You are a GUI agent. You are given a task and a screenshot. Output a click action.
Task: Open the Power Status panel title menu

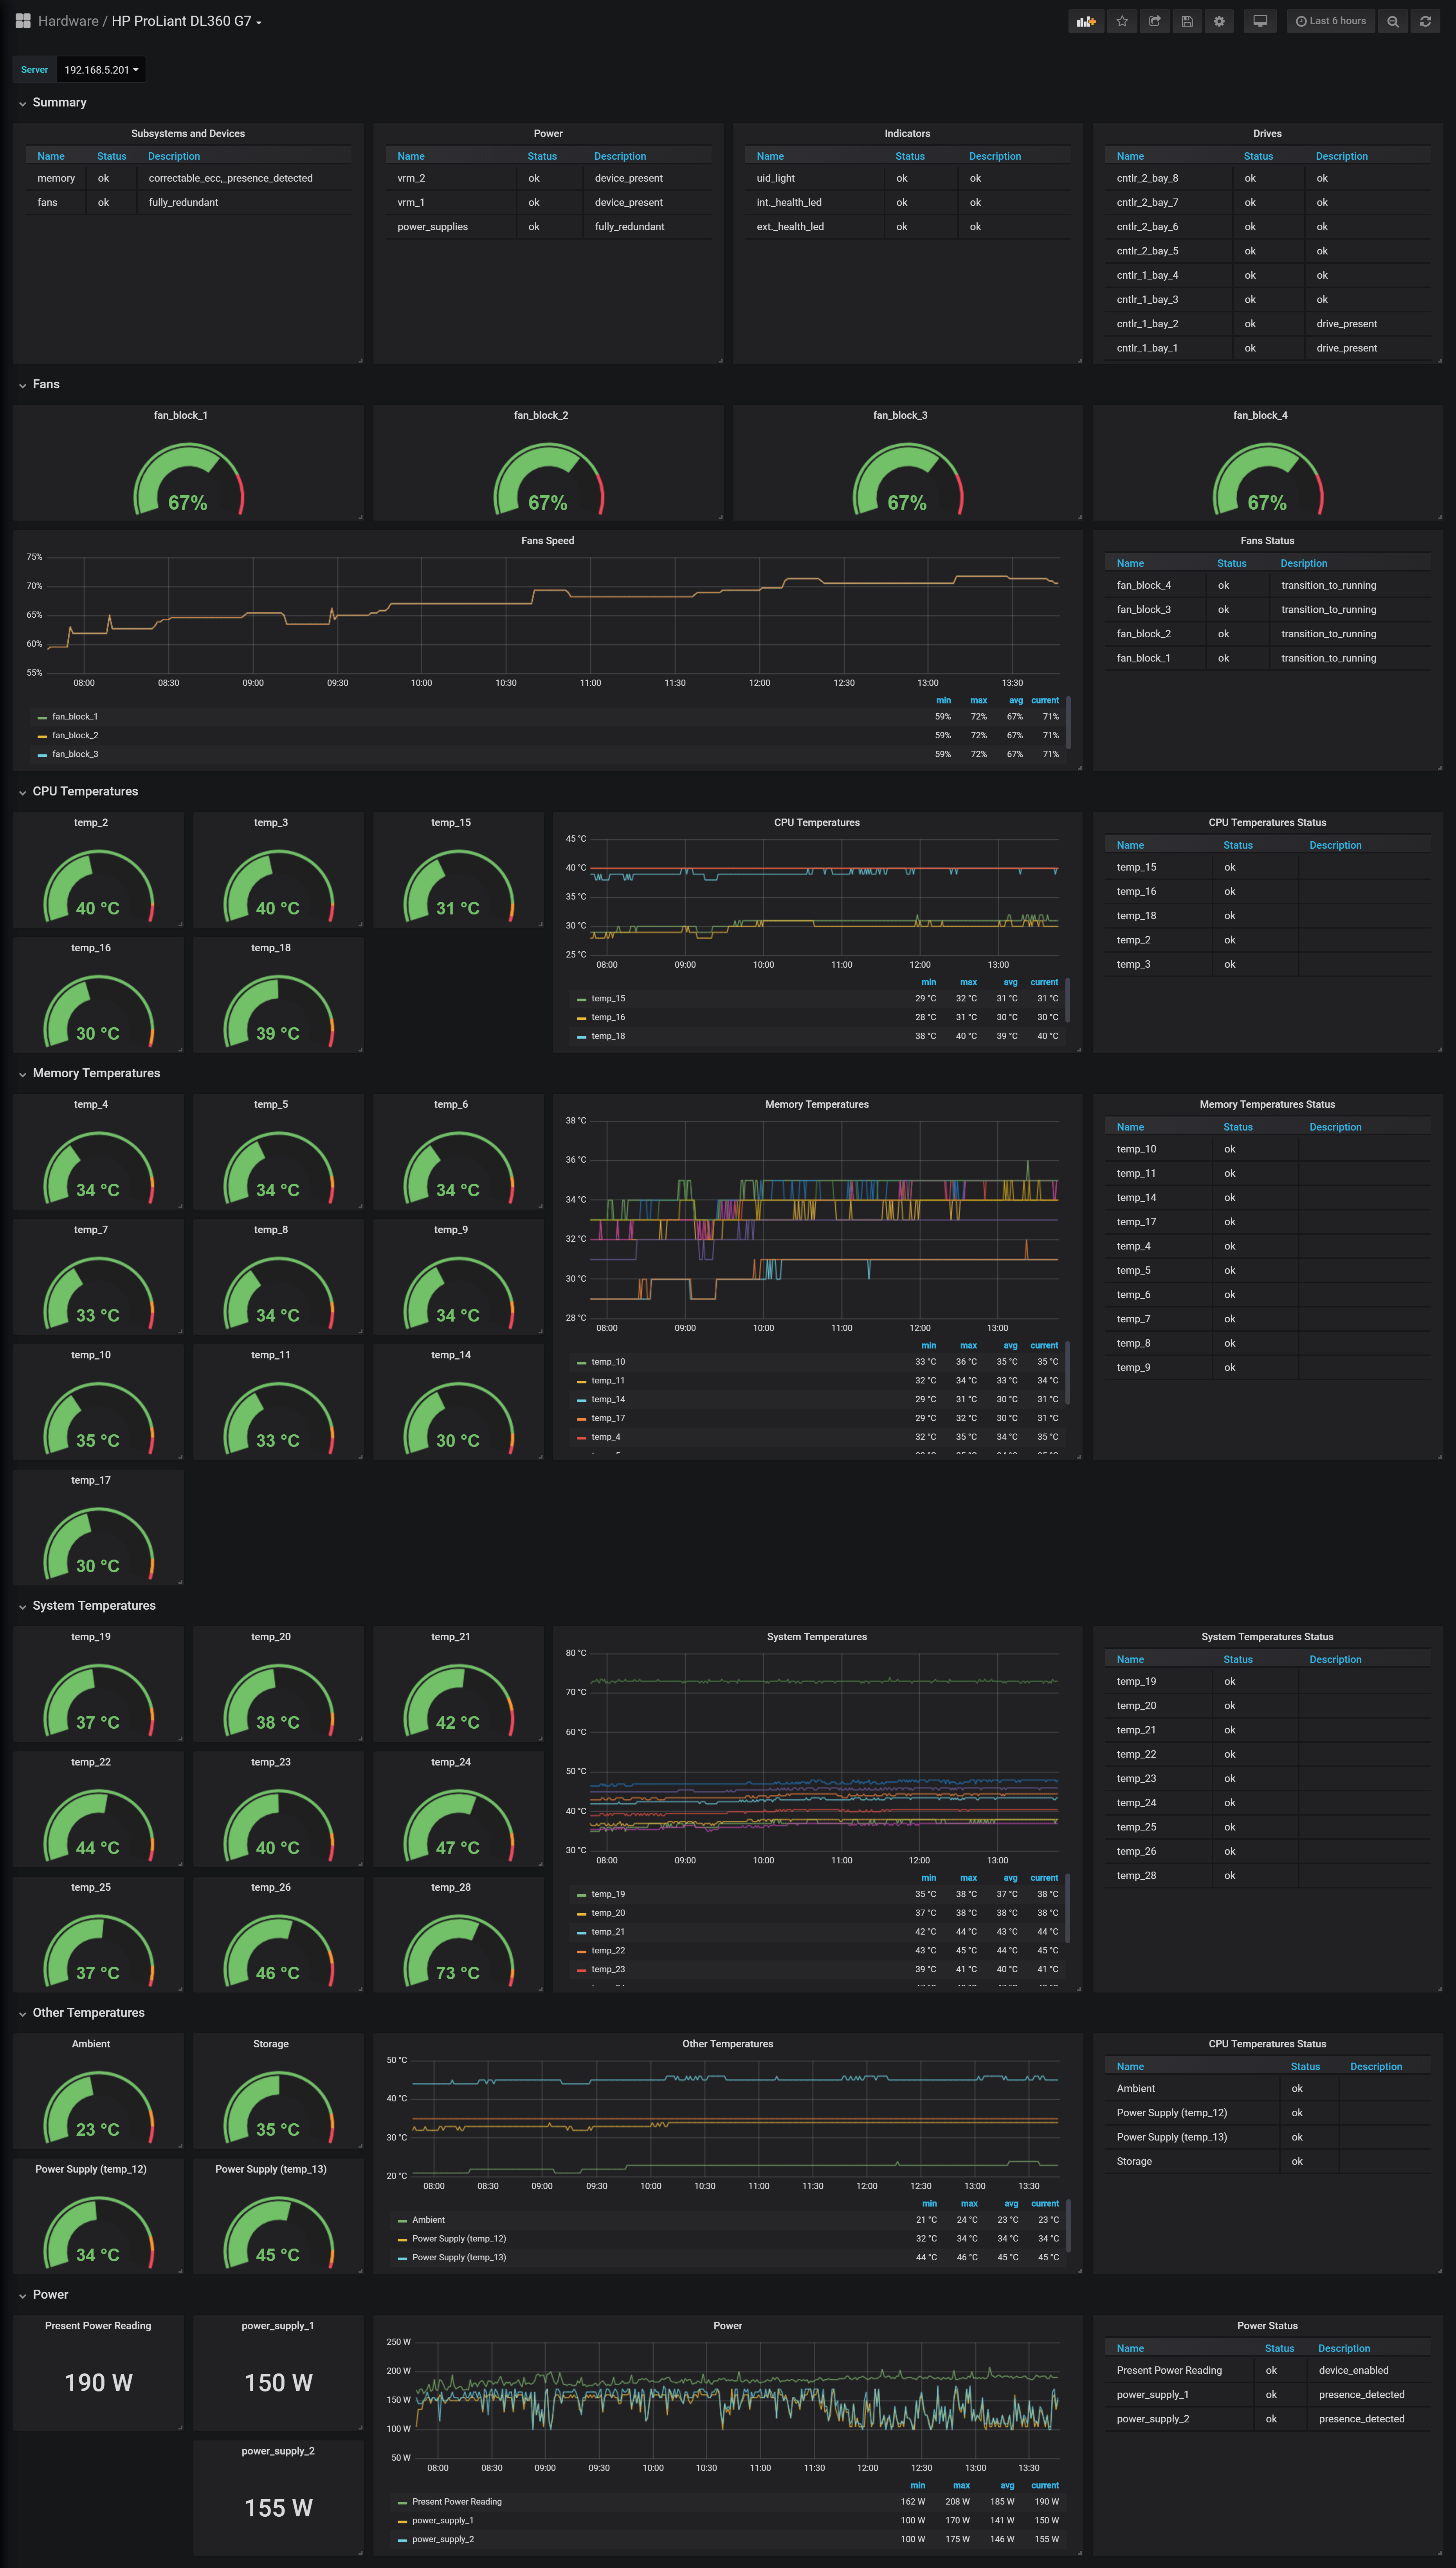[1267, 2326]
